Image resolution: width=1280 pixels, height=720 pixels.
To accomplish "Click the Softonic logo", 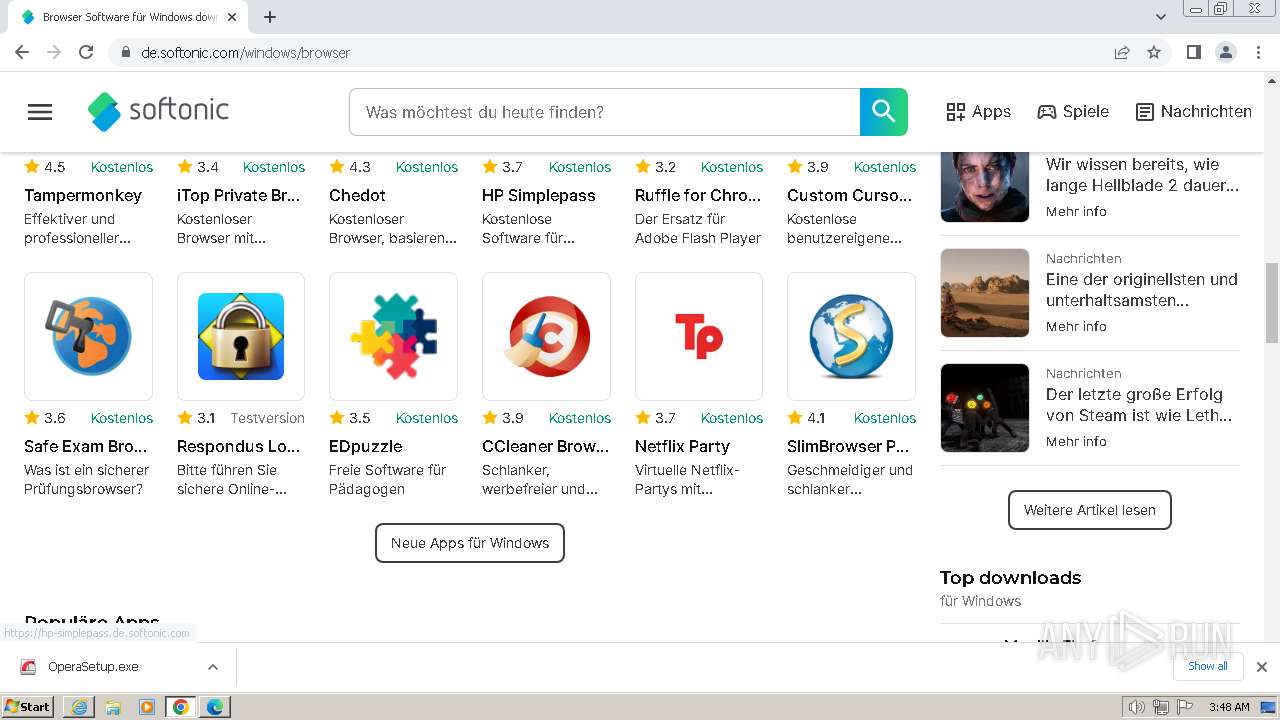I will point(158,111).
